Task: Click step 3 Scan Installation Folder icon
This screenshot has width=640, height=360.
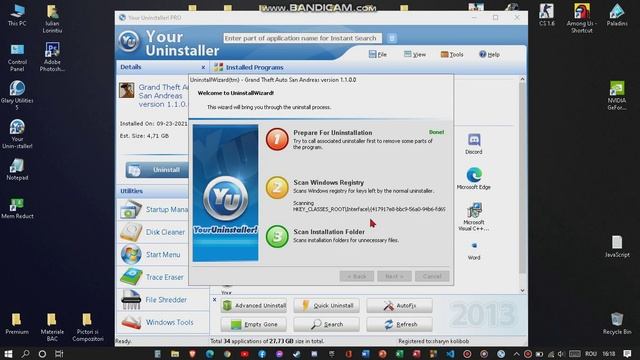Action: (x=277, y=236)
